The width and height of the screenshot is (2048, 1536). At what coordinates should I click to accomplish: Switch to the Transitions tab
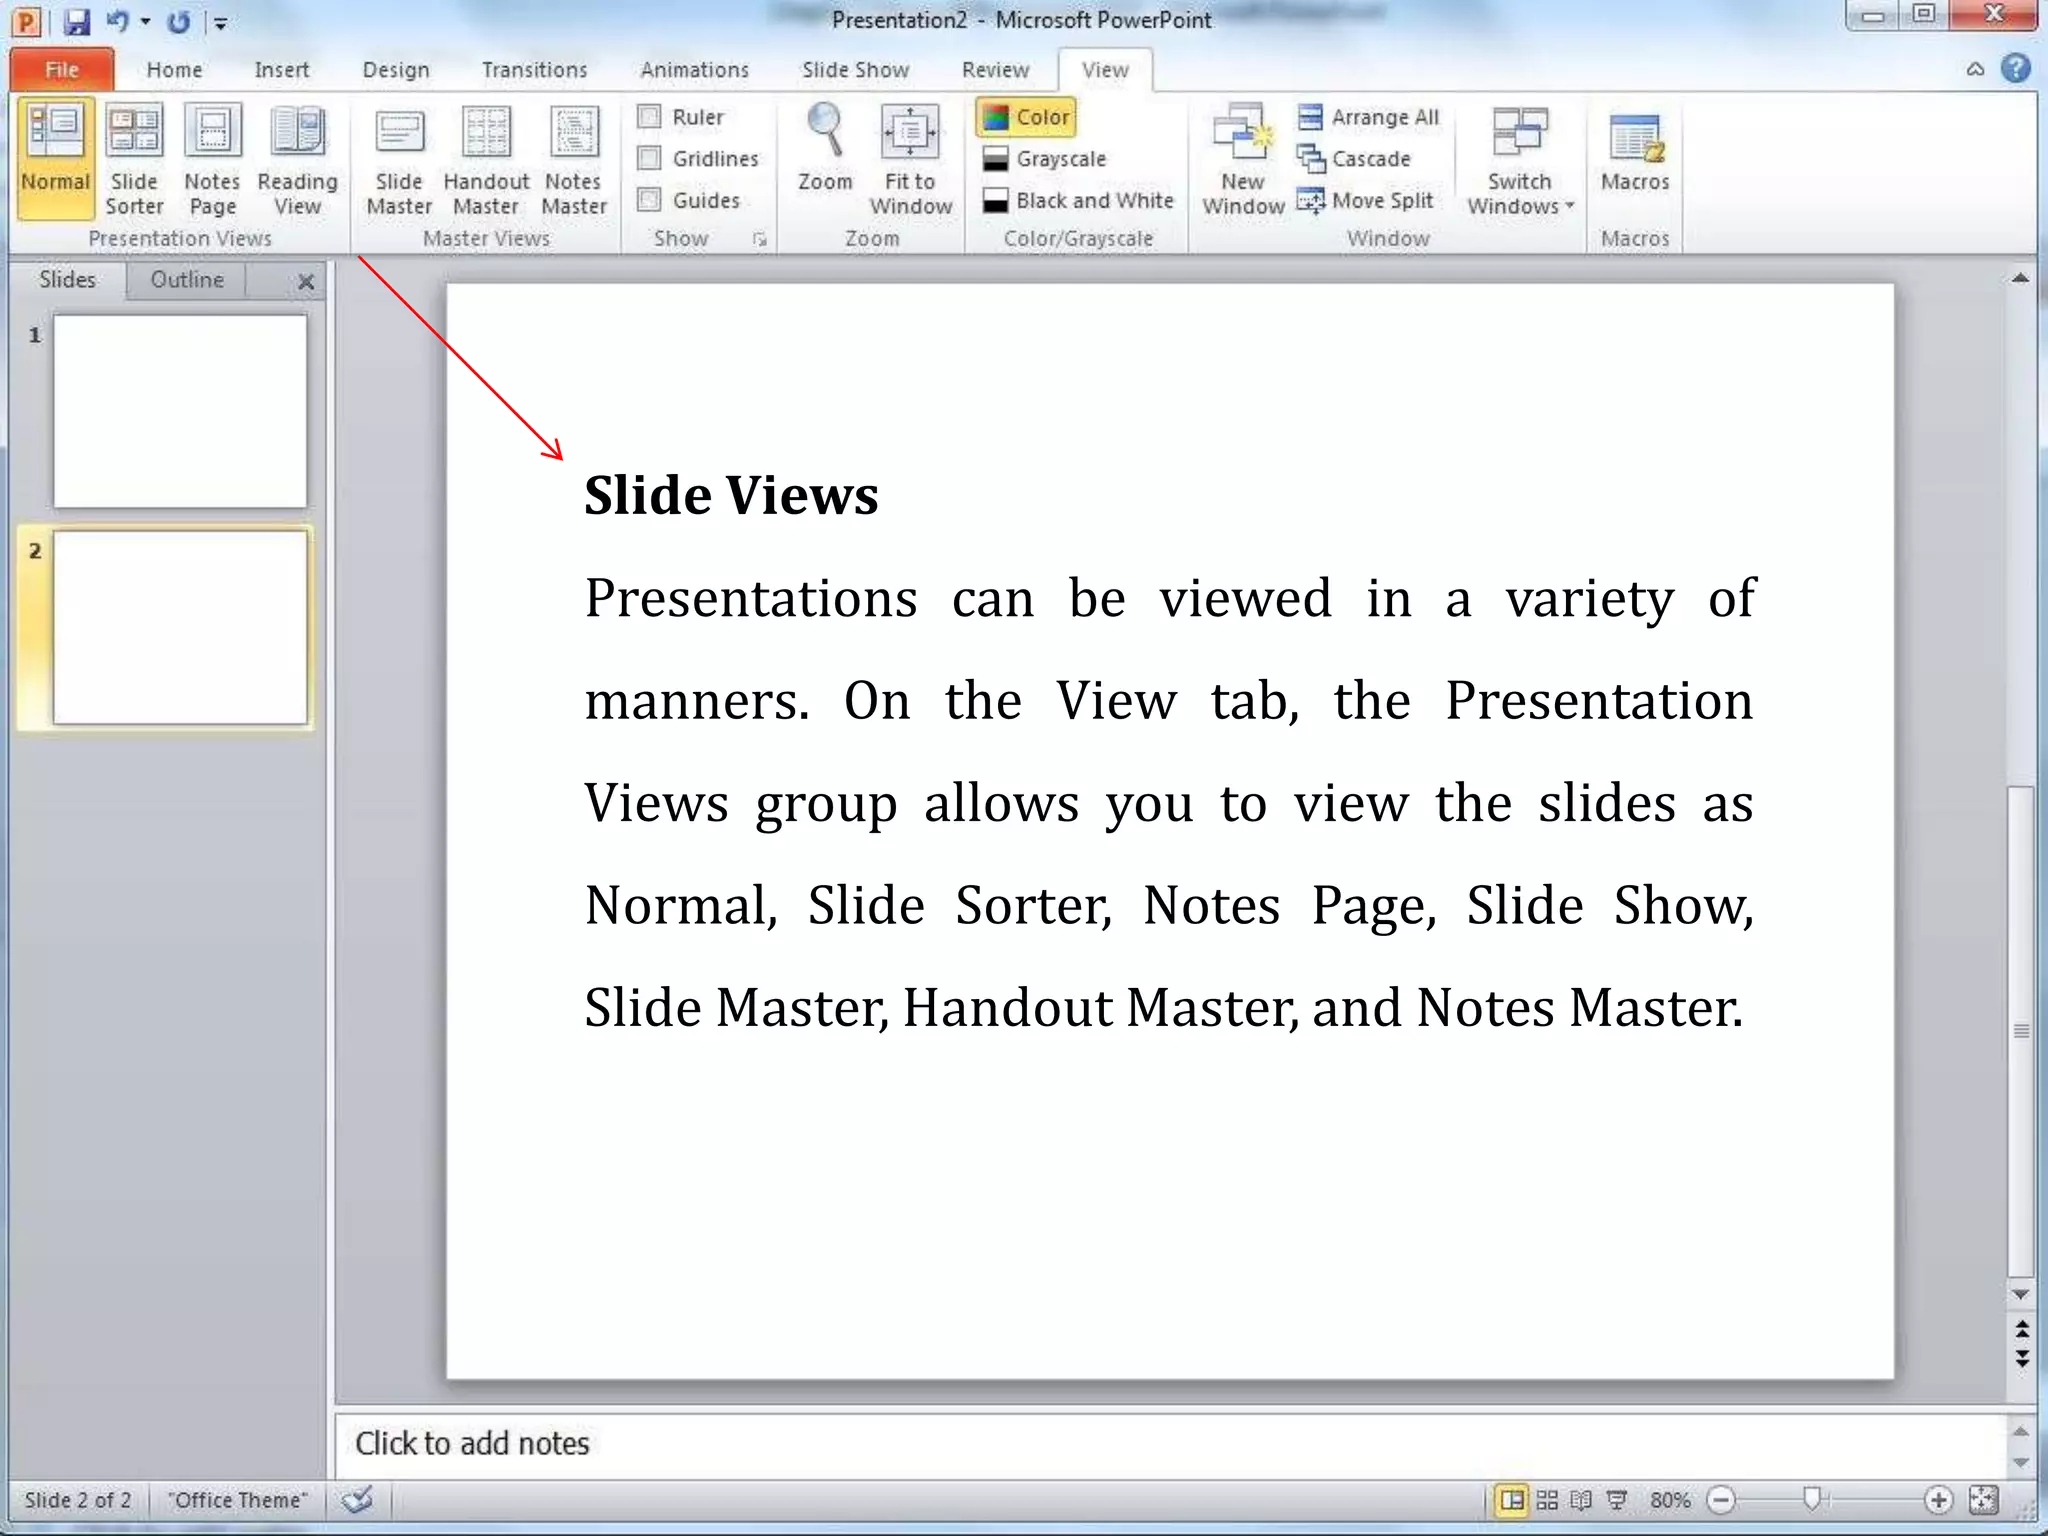pos(534,70)
